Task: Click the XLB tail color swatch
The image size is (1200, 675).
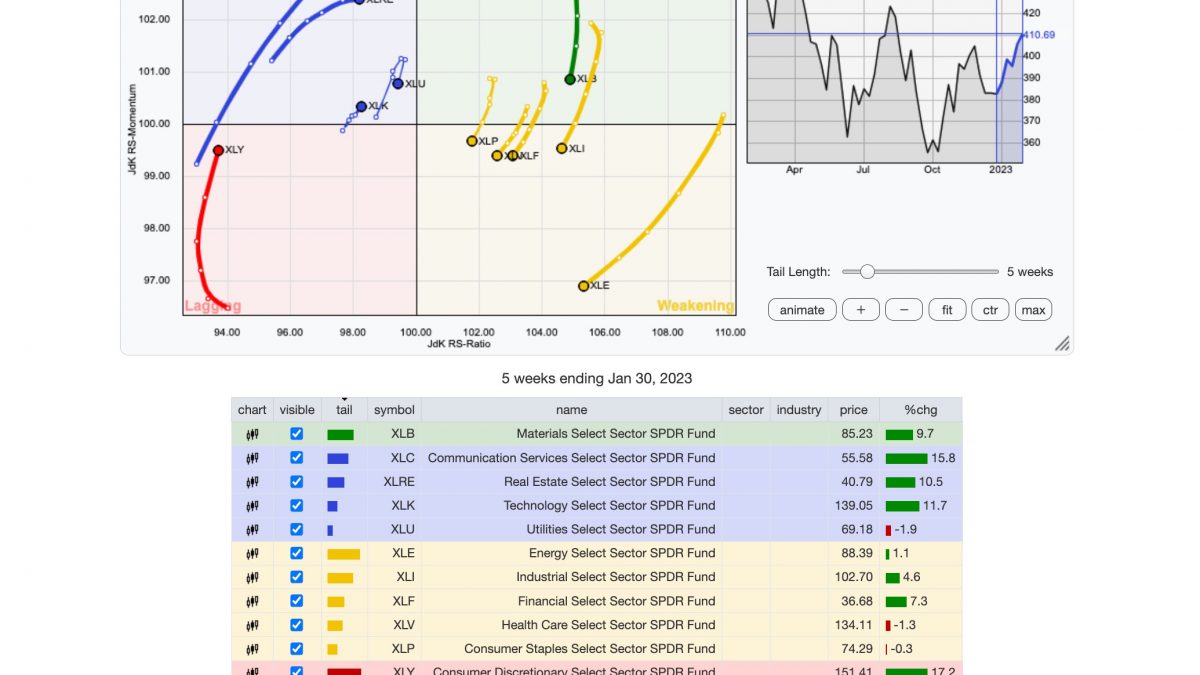Action: pos(340,435)
